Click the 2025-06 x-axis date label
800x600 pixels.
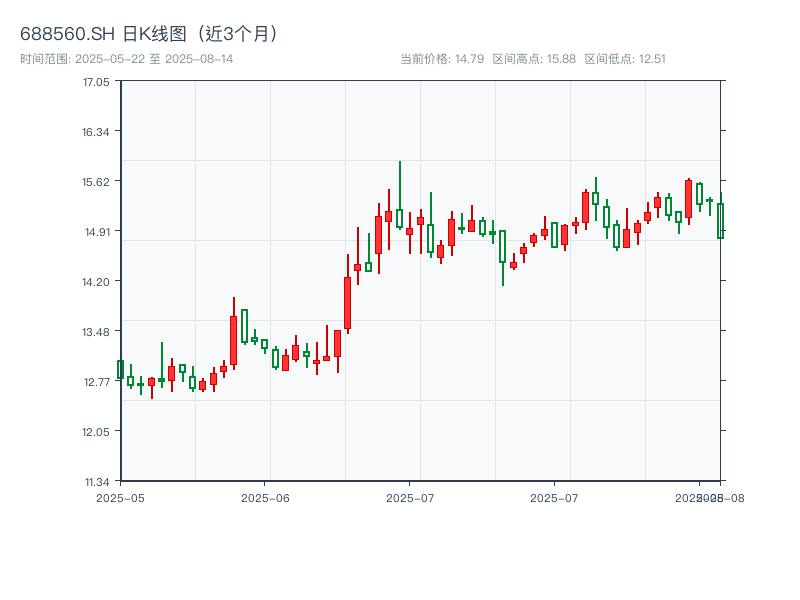265,497
